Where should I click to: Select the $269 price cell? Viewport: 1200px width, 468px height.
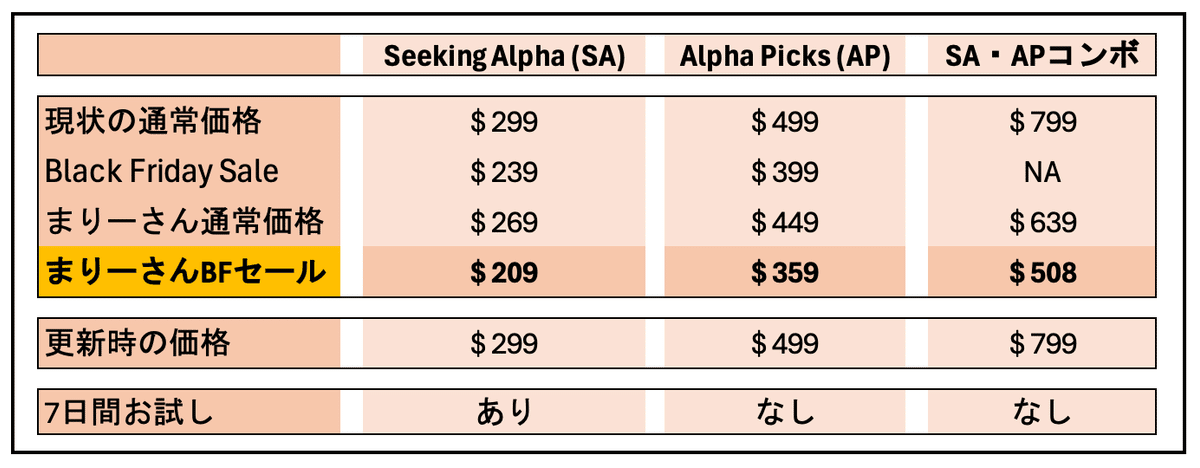coord(504,222)
